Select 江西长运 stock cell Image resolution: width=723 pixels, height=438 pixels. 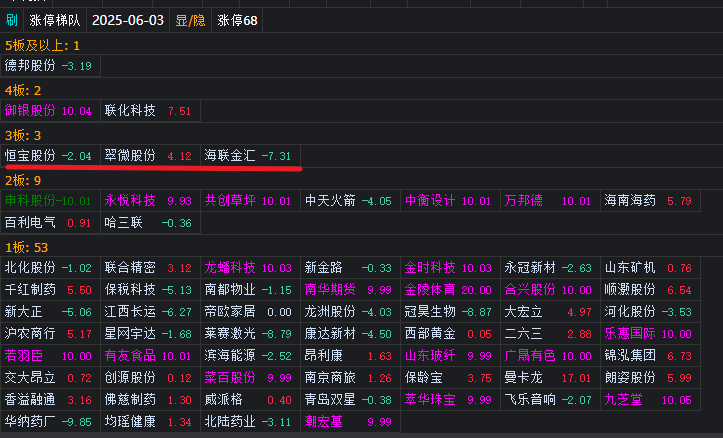pyautogui.click(x=150, y=312)
